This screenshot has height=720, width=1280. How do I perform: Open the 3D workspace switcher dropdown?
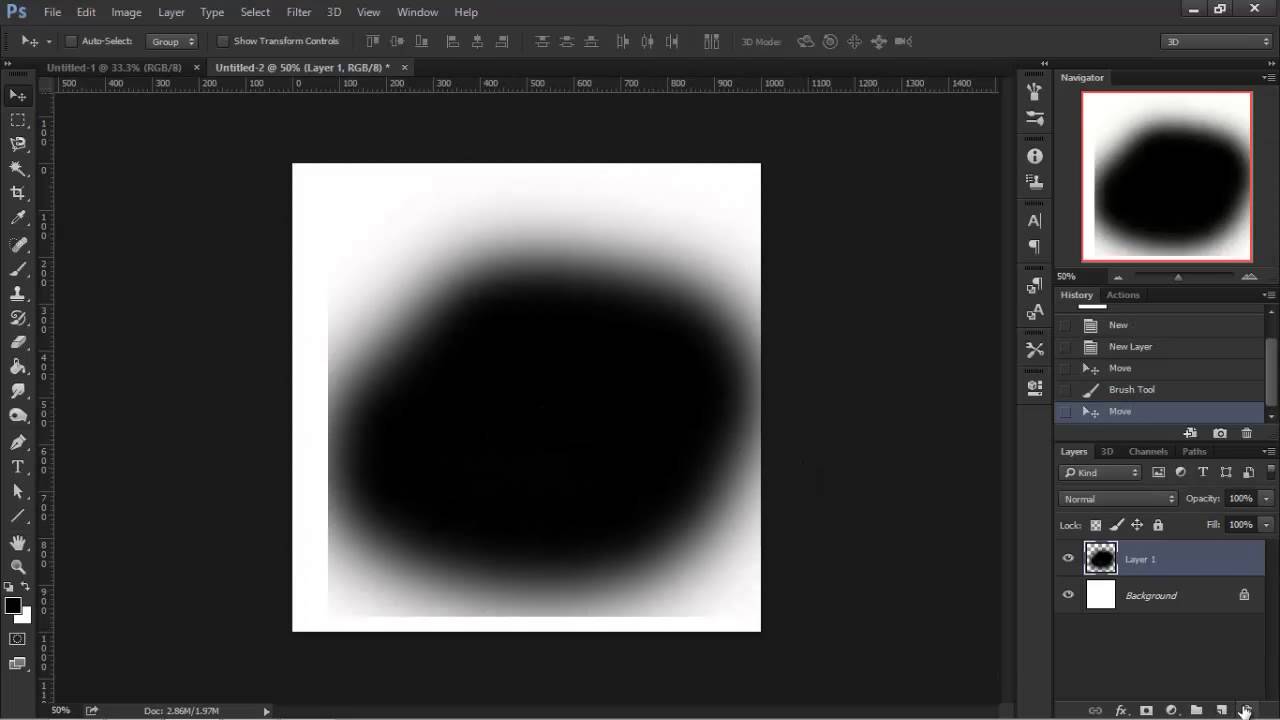tap(1216, 41)
